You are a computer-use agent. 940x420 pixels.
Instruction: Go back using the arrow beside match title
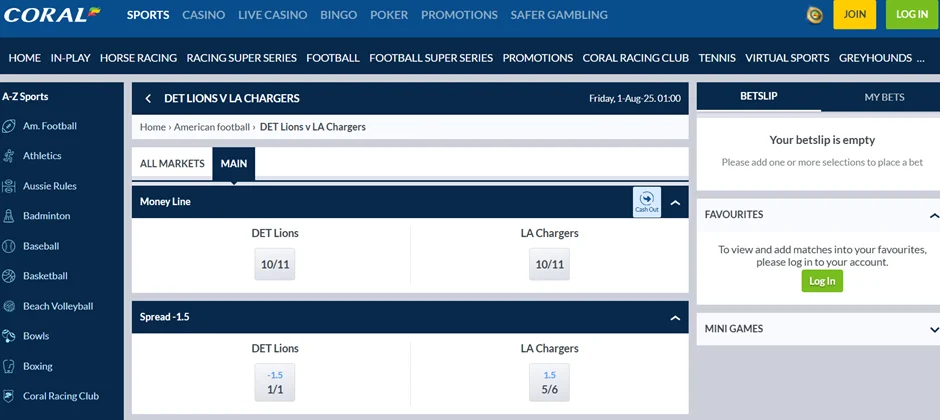[x=148, y=99]
